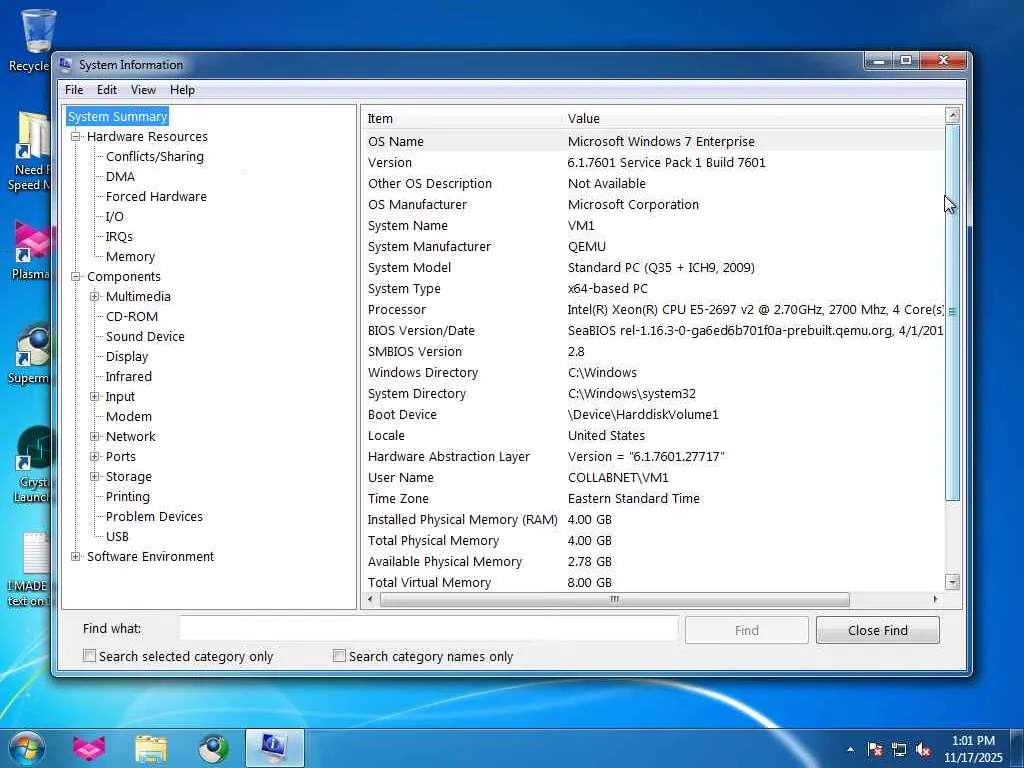Click the scroll left arrow of details pane
The height and width of the screenshot is (768, 1024).
coord(370,599)
